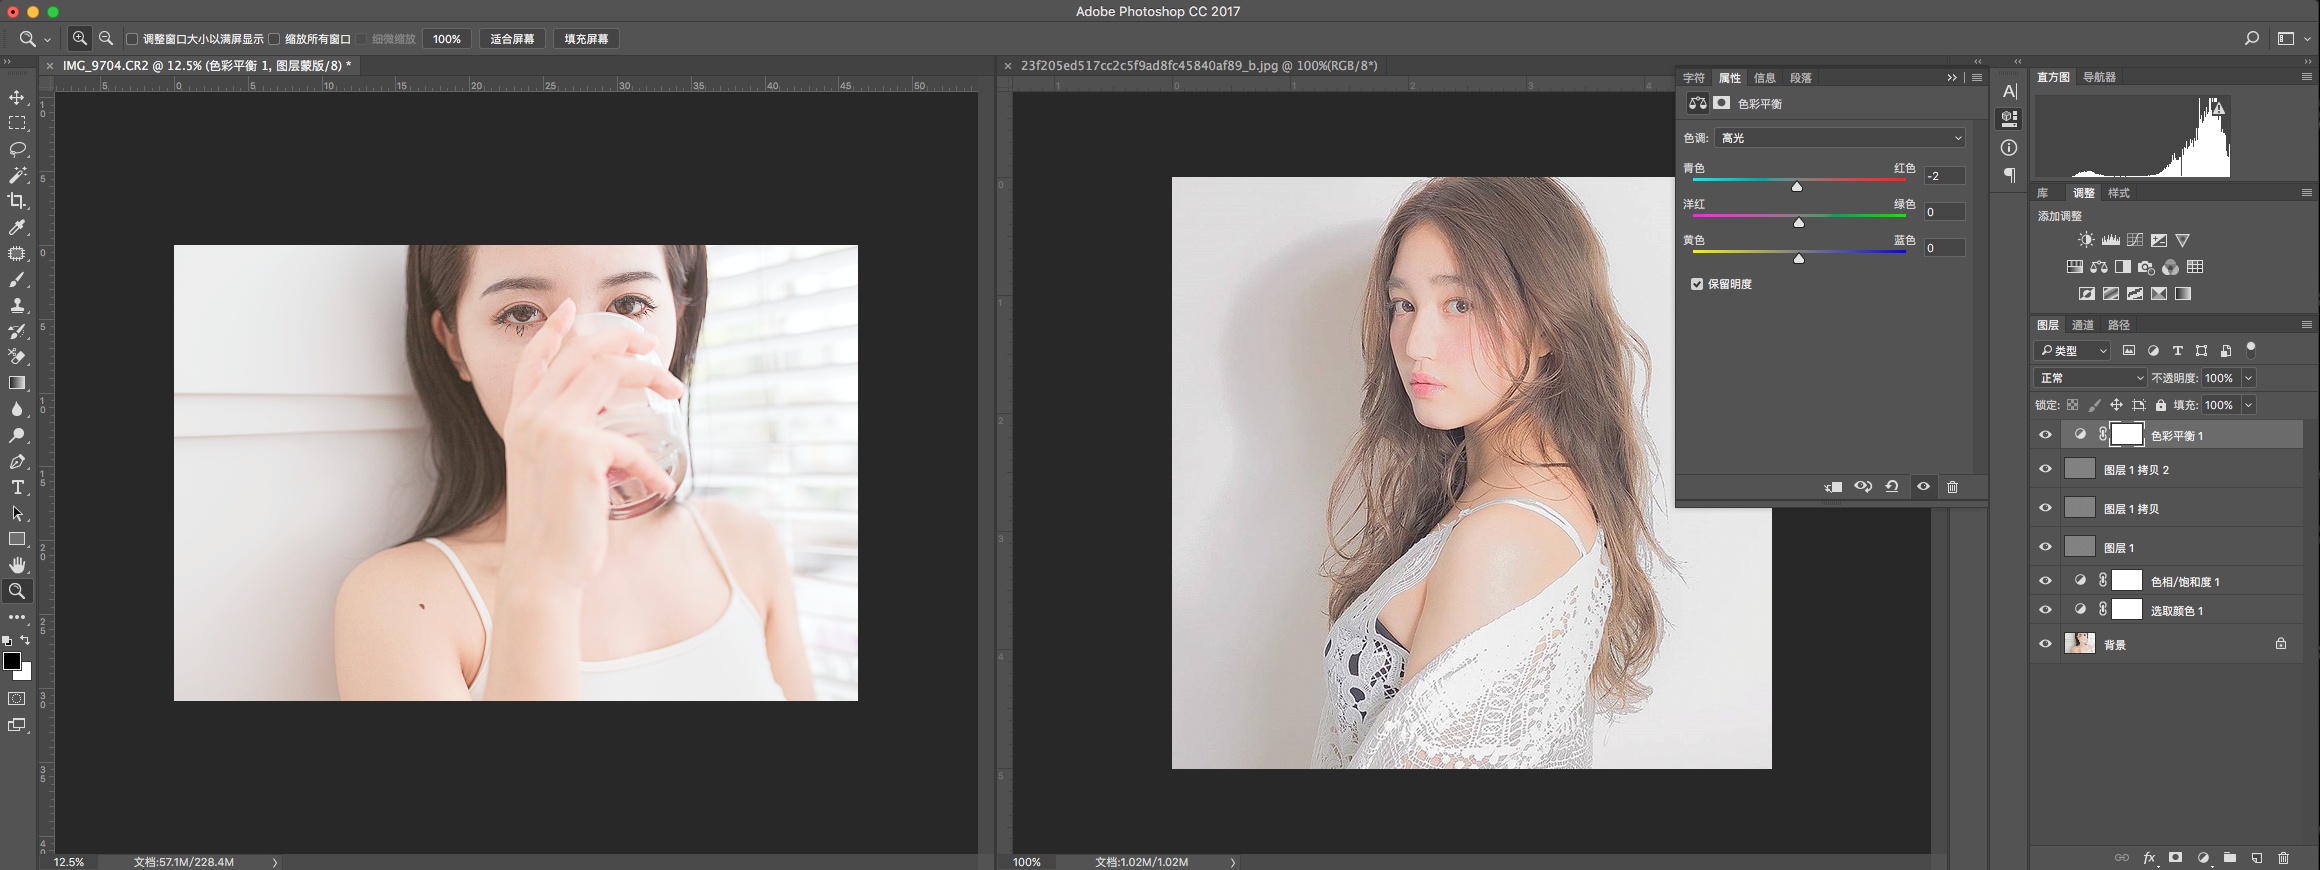Open the 色调 tone dropdown
Viewport: 2320px width, 870px height.
click(x=1840, y=138)
